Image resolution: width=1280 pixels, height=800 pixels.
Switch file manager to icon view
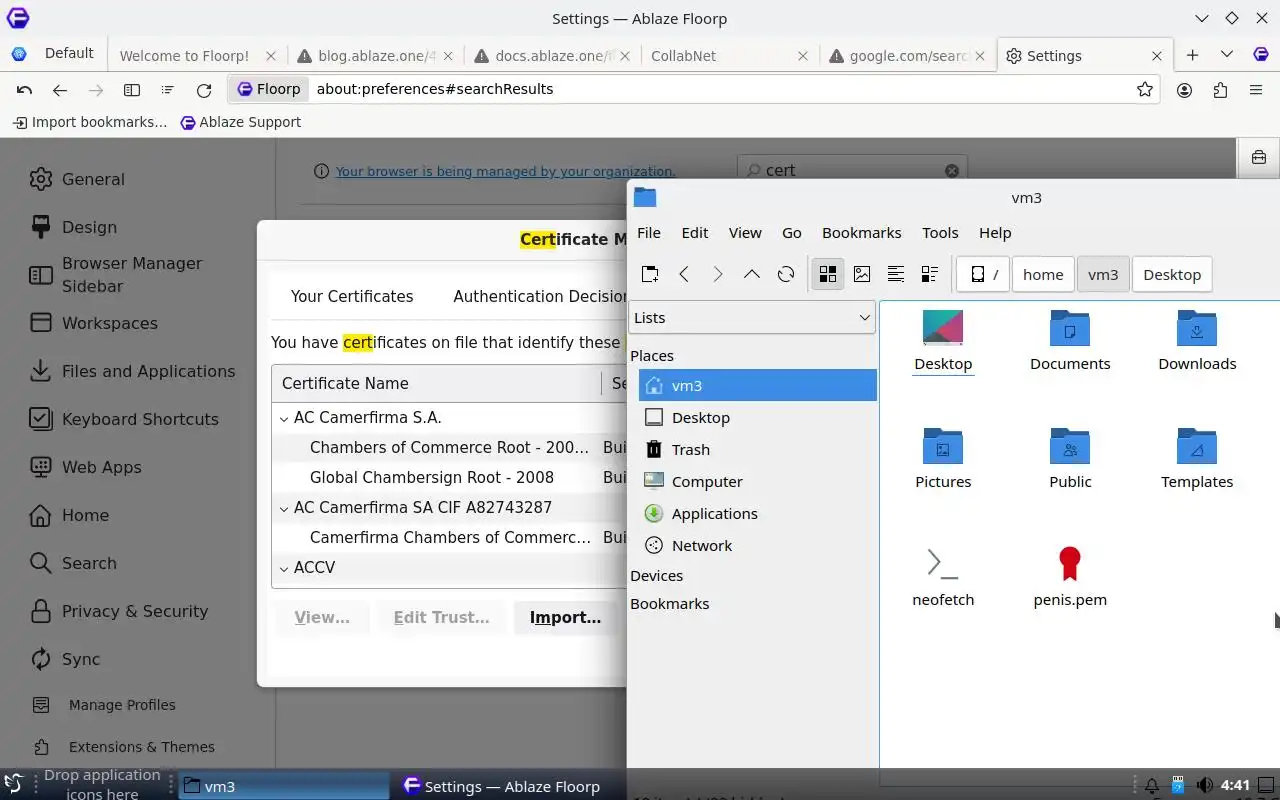(828, 274)
